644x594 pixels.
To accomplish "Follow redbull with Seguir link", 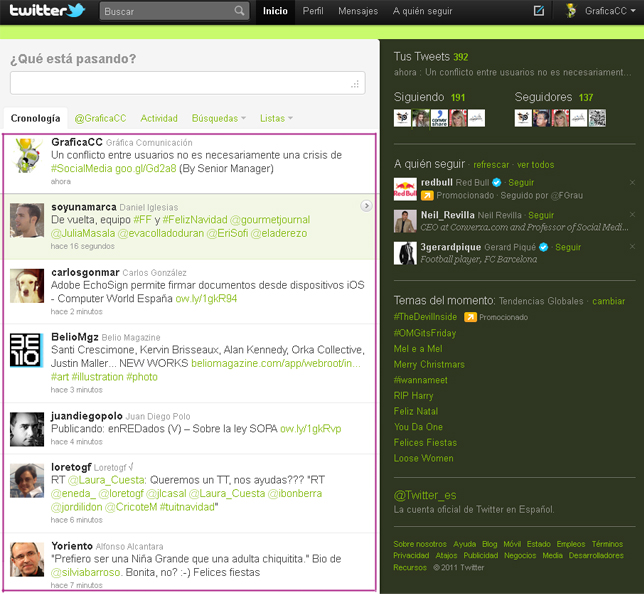I will pyautogui.click(x=521, y=182).
